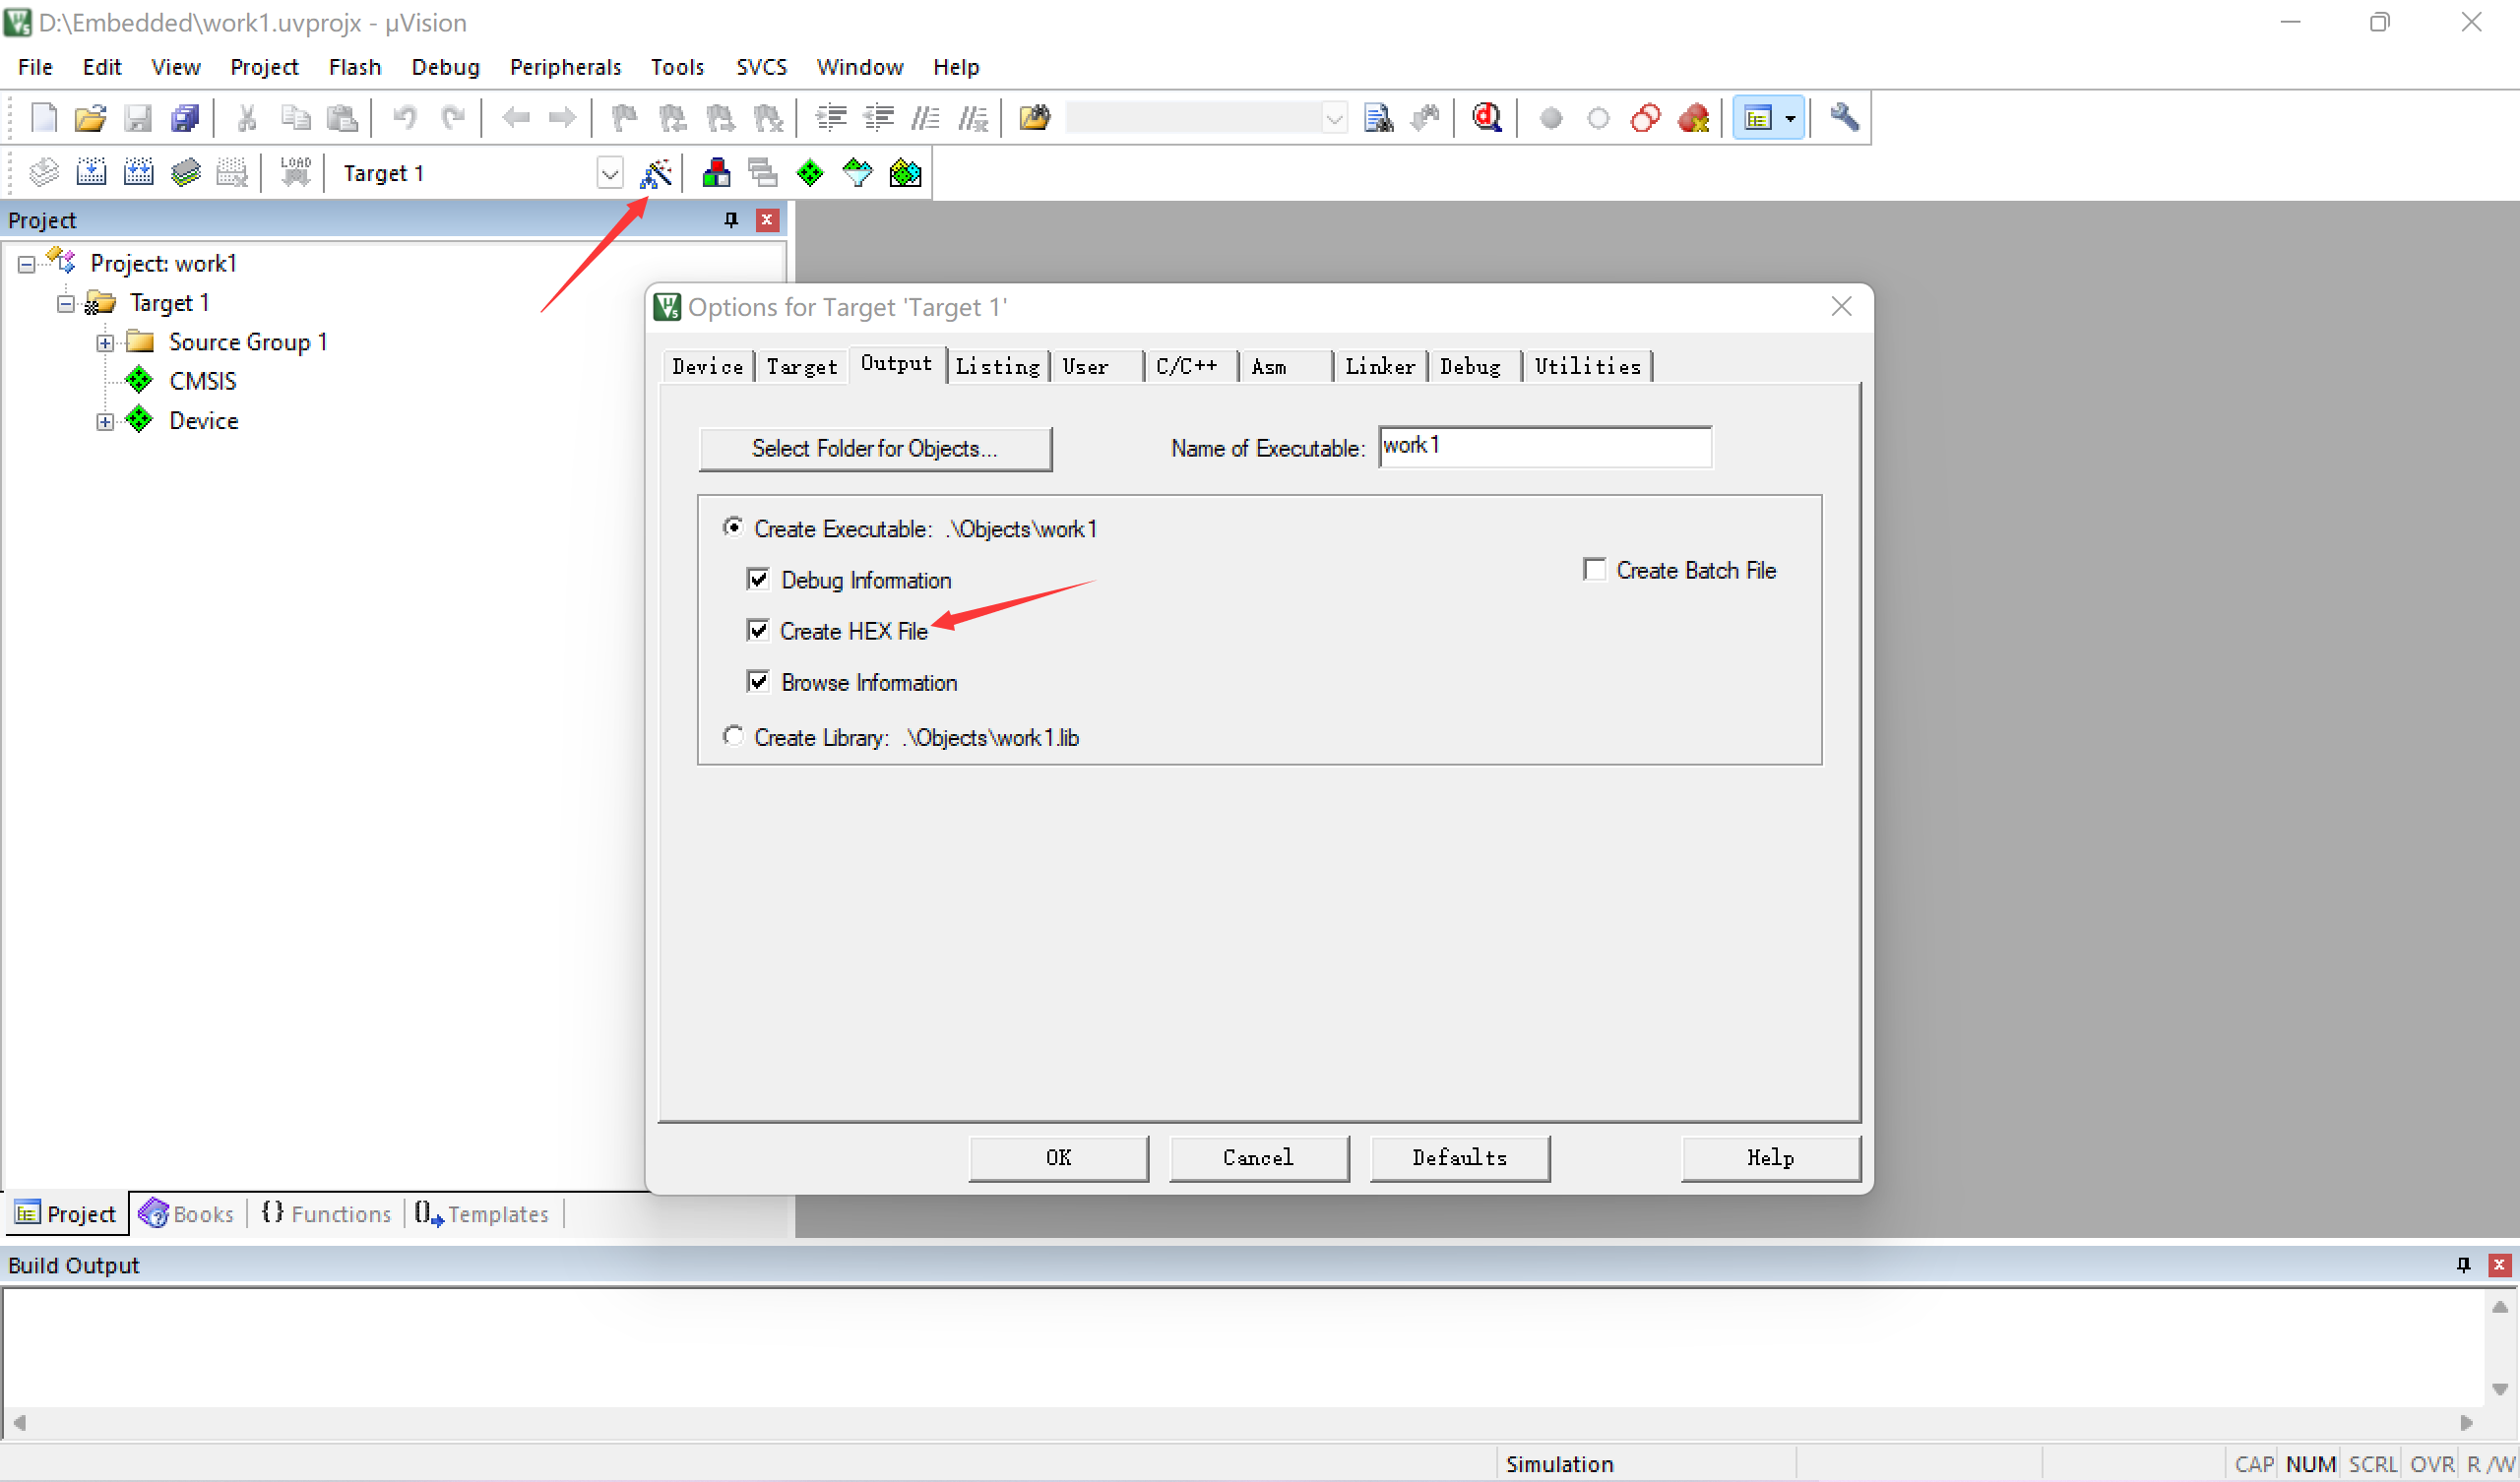Click the Select Software Packs icon

(x=857, y=173)
